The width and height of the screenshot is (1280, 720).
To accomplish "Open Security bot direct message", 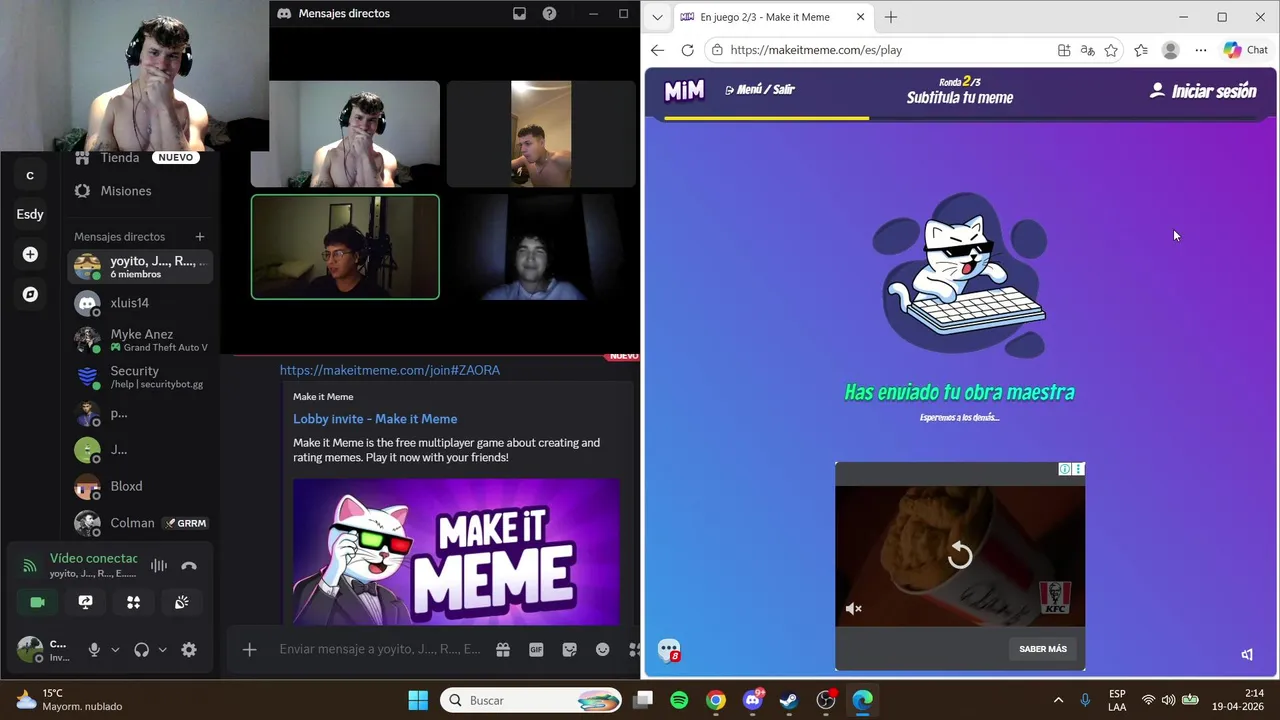I will coord(140,377).
